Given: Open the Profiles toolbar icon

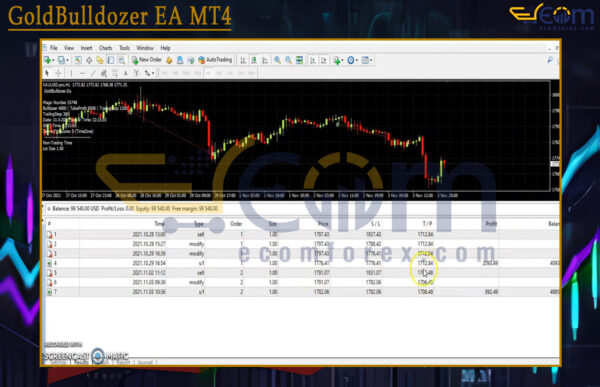Looking at the screenshot, I should click(61, 60).
